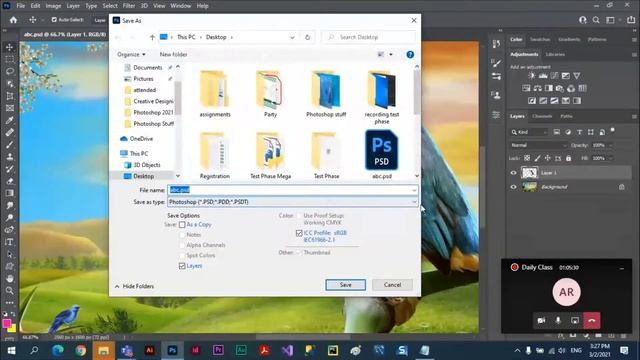
Task: Hide Layer 1 visibility eye
Action: click(513, 173)
